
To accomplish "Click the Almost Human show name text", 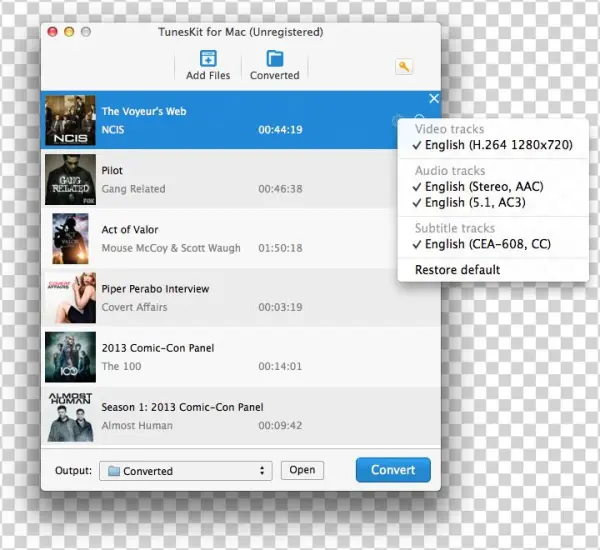I will pyautogui.click(x=137, y=426).
